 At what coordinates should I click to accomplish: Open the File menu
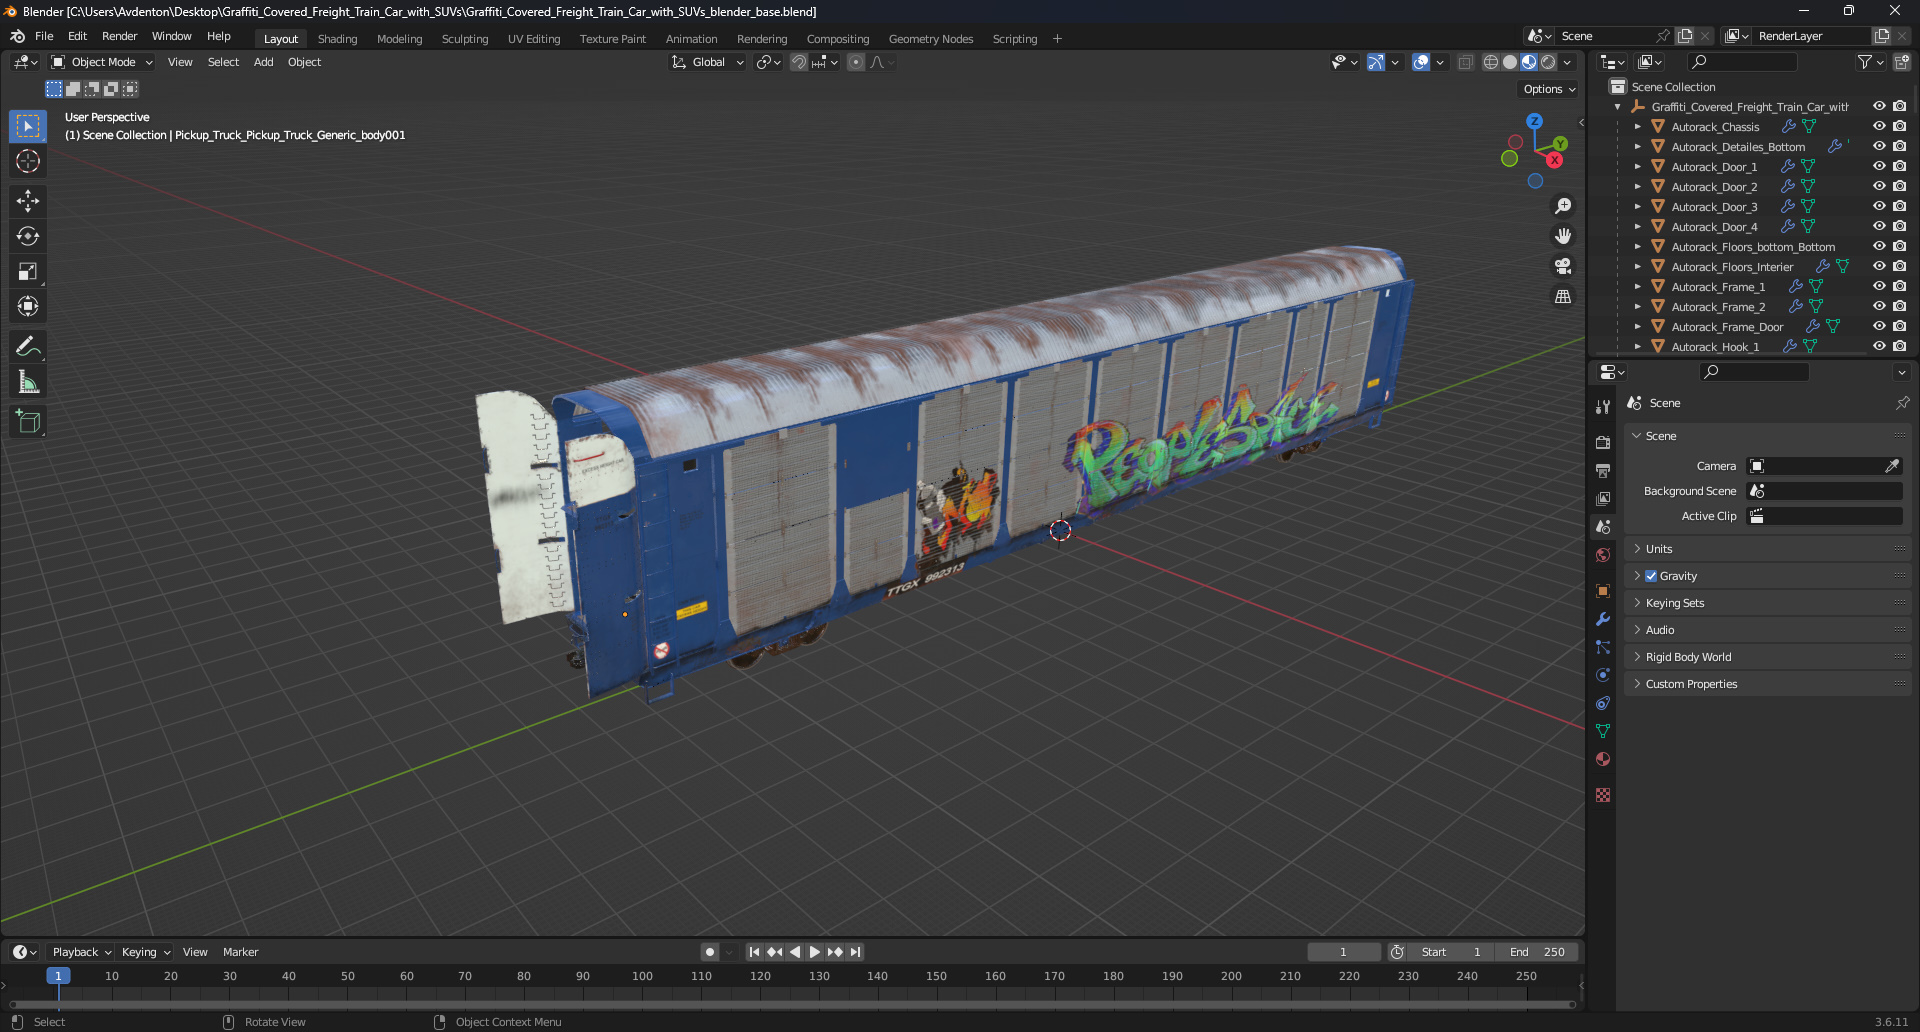pyautogui.click(x=44, y=36)
